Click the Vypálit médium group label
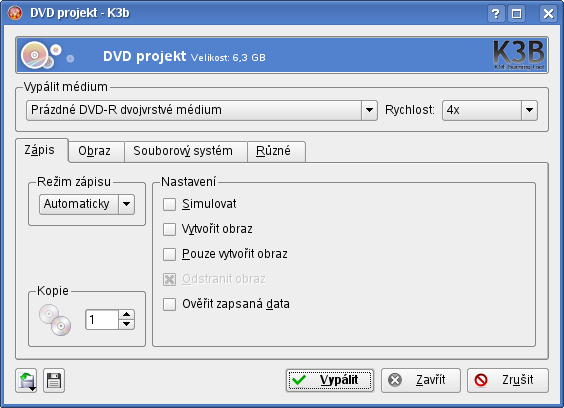The height and width of the screenshot is (408, 564). click(x=65, y=87)
